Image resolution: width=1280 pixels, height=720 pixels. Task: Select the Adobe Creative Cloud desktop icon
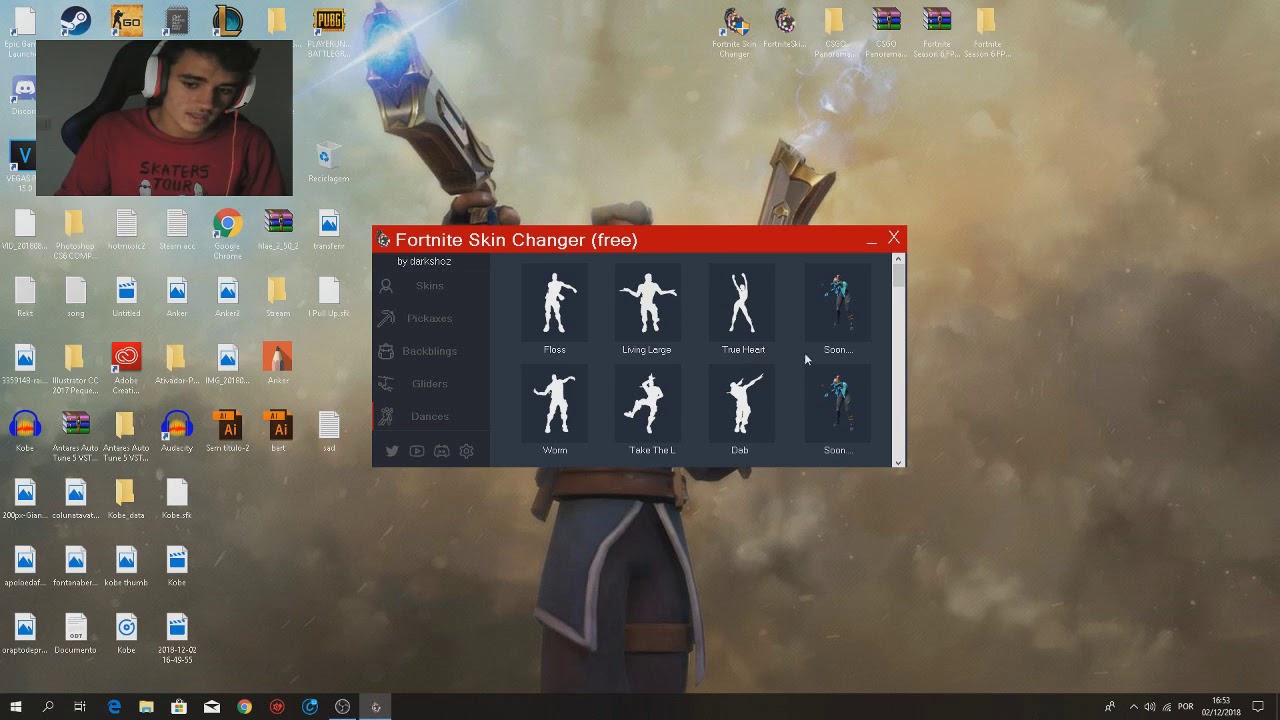[126, 368]
